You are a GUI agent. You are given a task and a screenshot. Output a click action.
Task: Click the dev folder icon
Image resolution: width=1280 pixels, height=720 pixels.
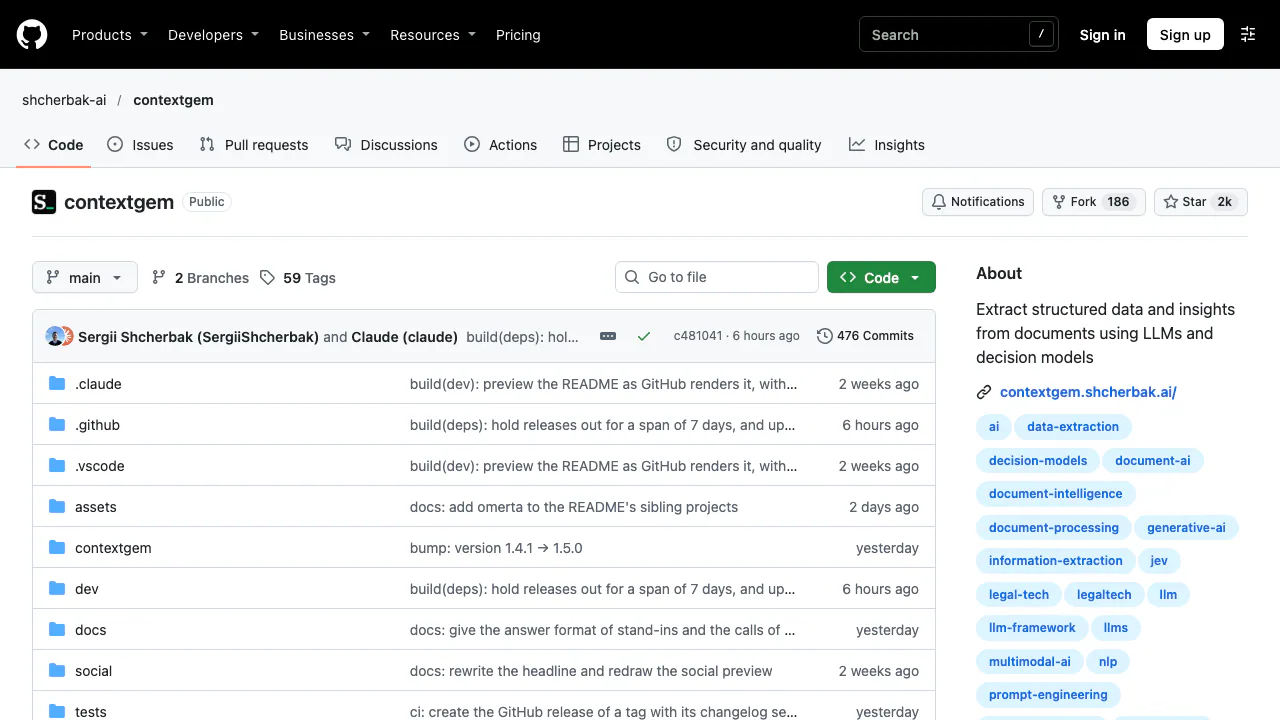click(57, 589)
